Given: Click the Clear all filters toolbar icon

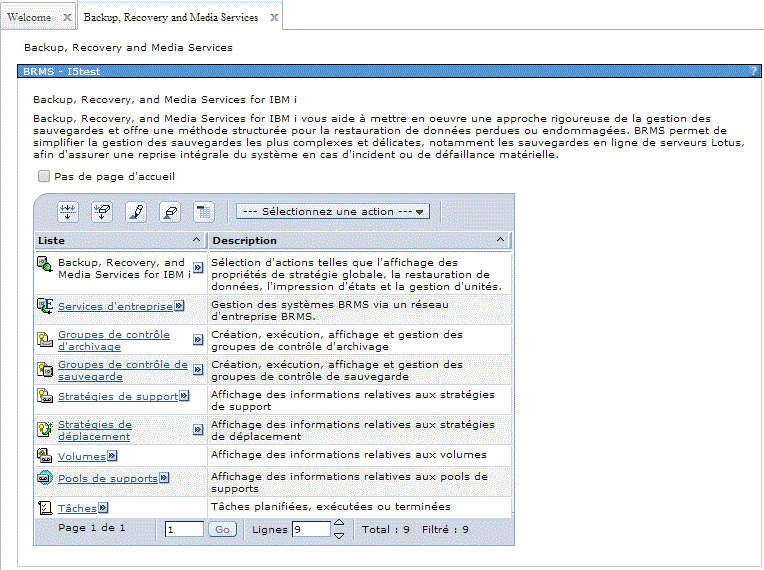Looking at the screenshot, I should (102, 212).
